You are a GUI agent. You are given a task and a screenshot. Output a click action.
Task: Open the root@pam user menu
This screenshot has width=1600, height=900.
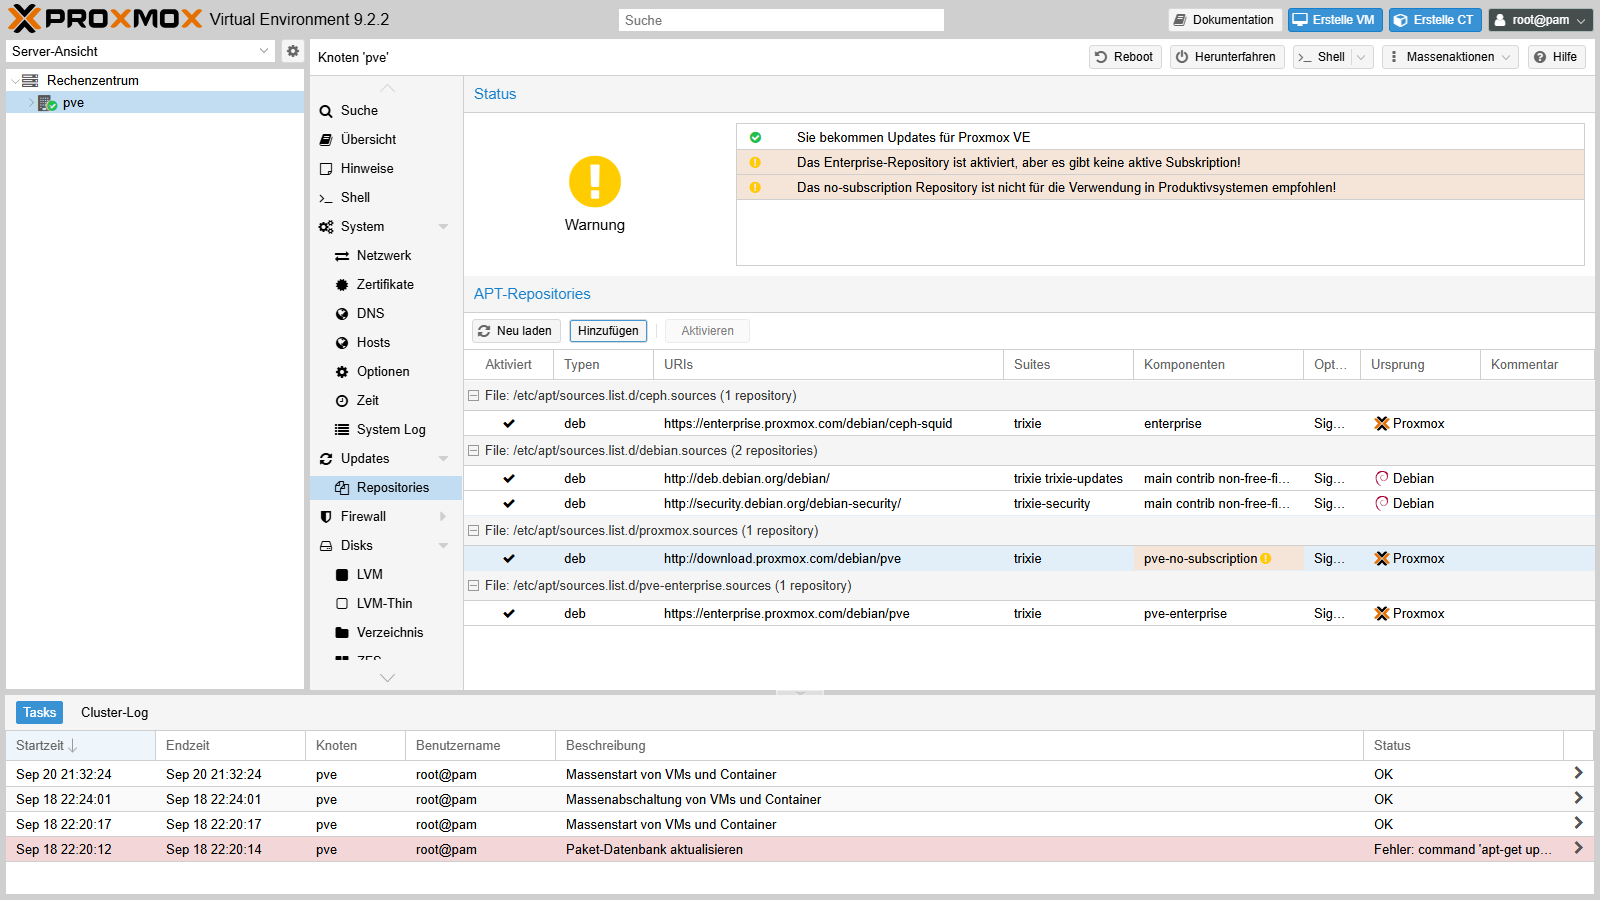(x=1540, y=20)
